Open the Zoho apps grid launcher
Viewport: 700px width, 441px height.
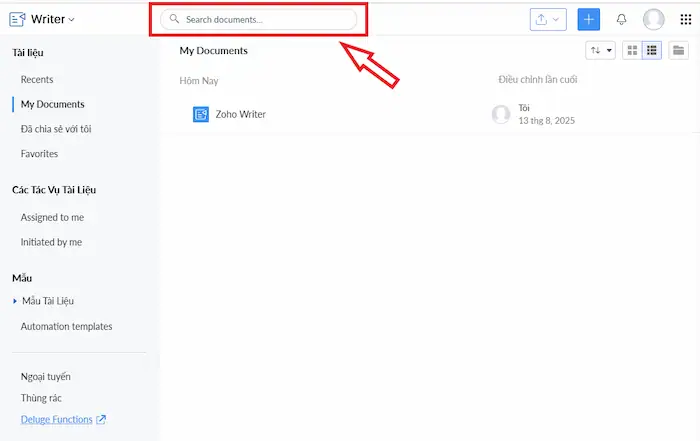tap(685, 19)
